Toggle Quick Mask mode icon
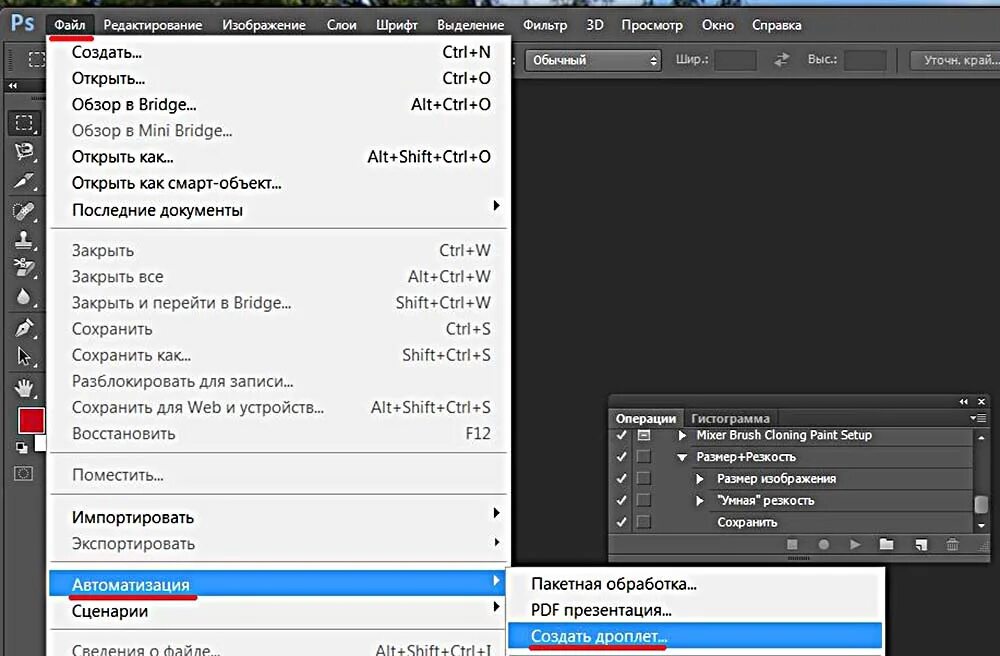This screenshot has height=656, width=1000. pyautogui.click(x=24, y=474)
